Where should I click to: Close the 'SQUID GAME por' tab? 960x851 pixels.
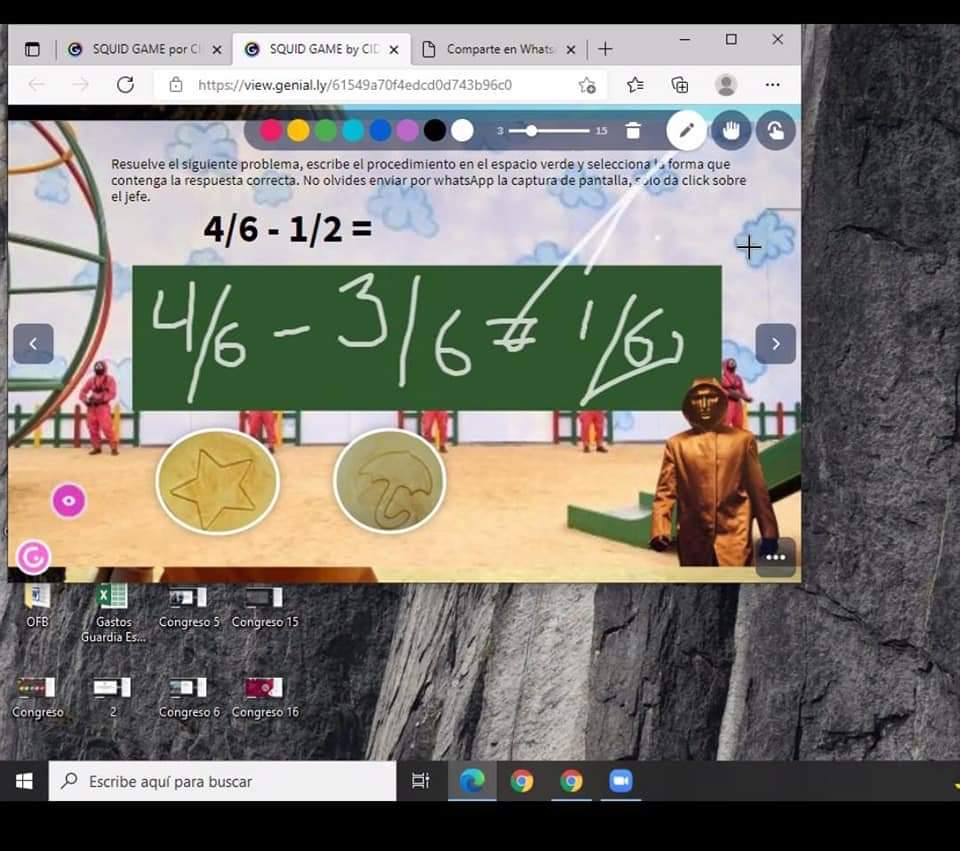click(217, 50)
